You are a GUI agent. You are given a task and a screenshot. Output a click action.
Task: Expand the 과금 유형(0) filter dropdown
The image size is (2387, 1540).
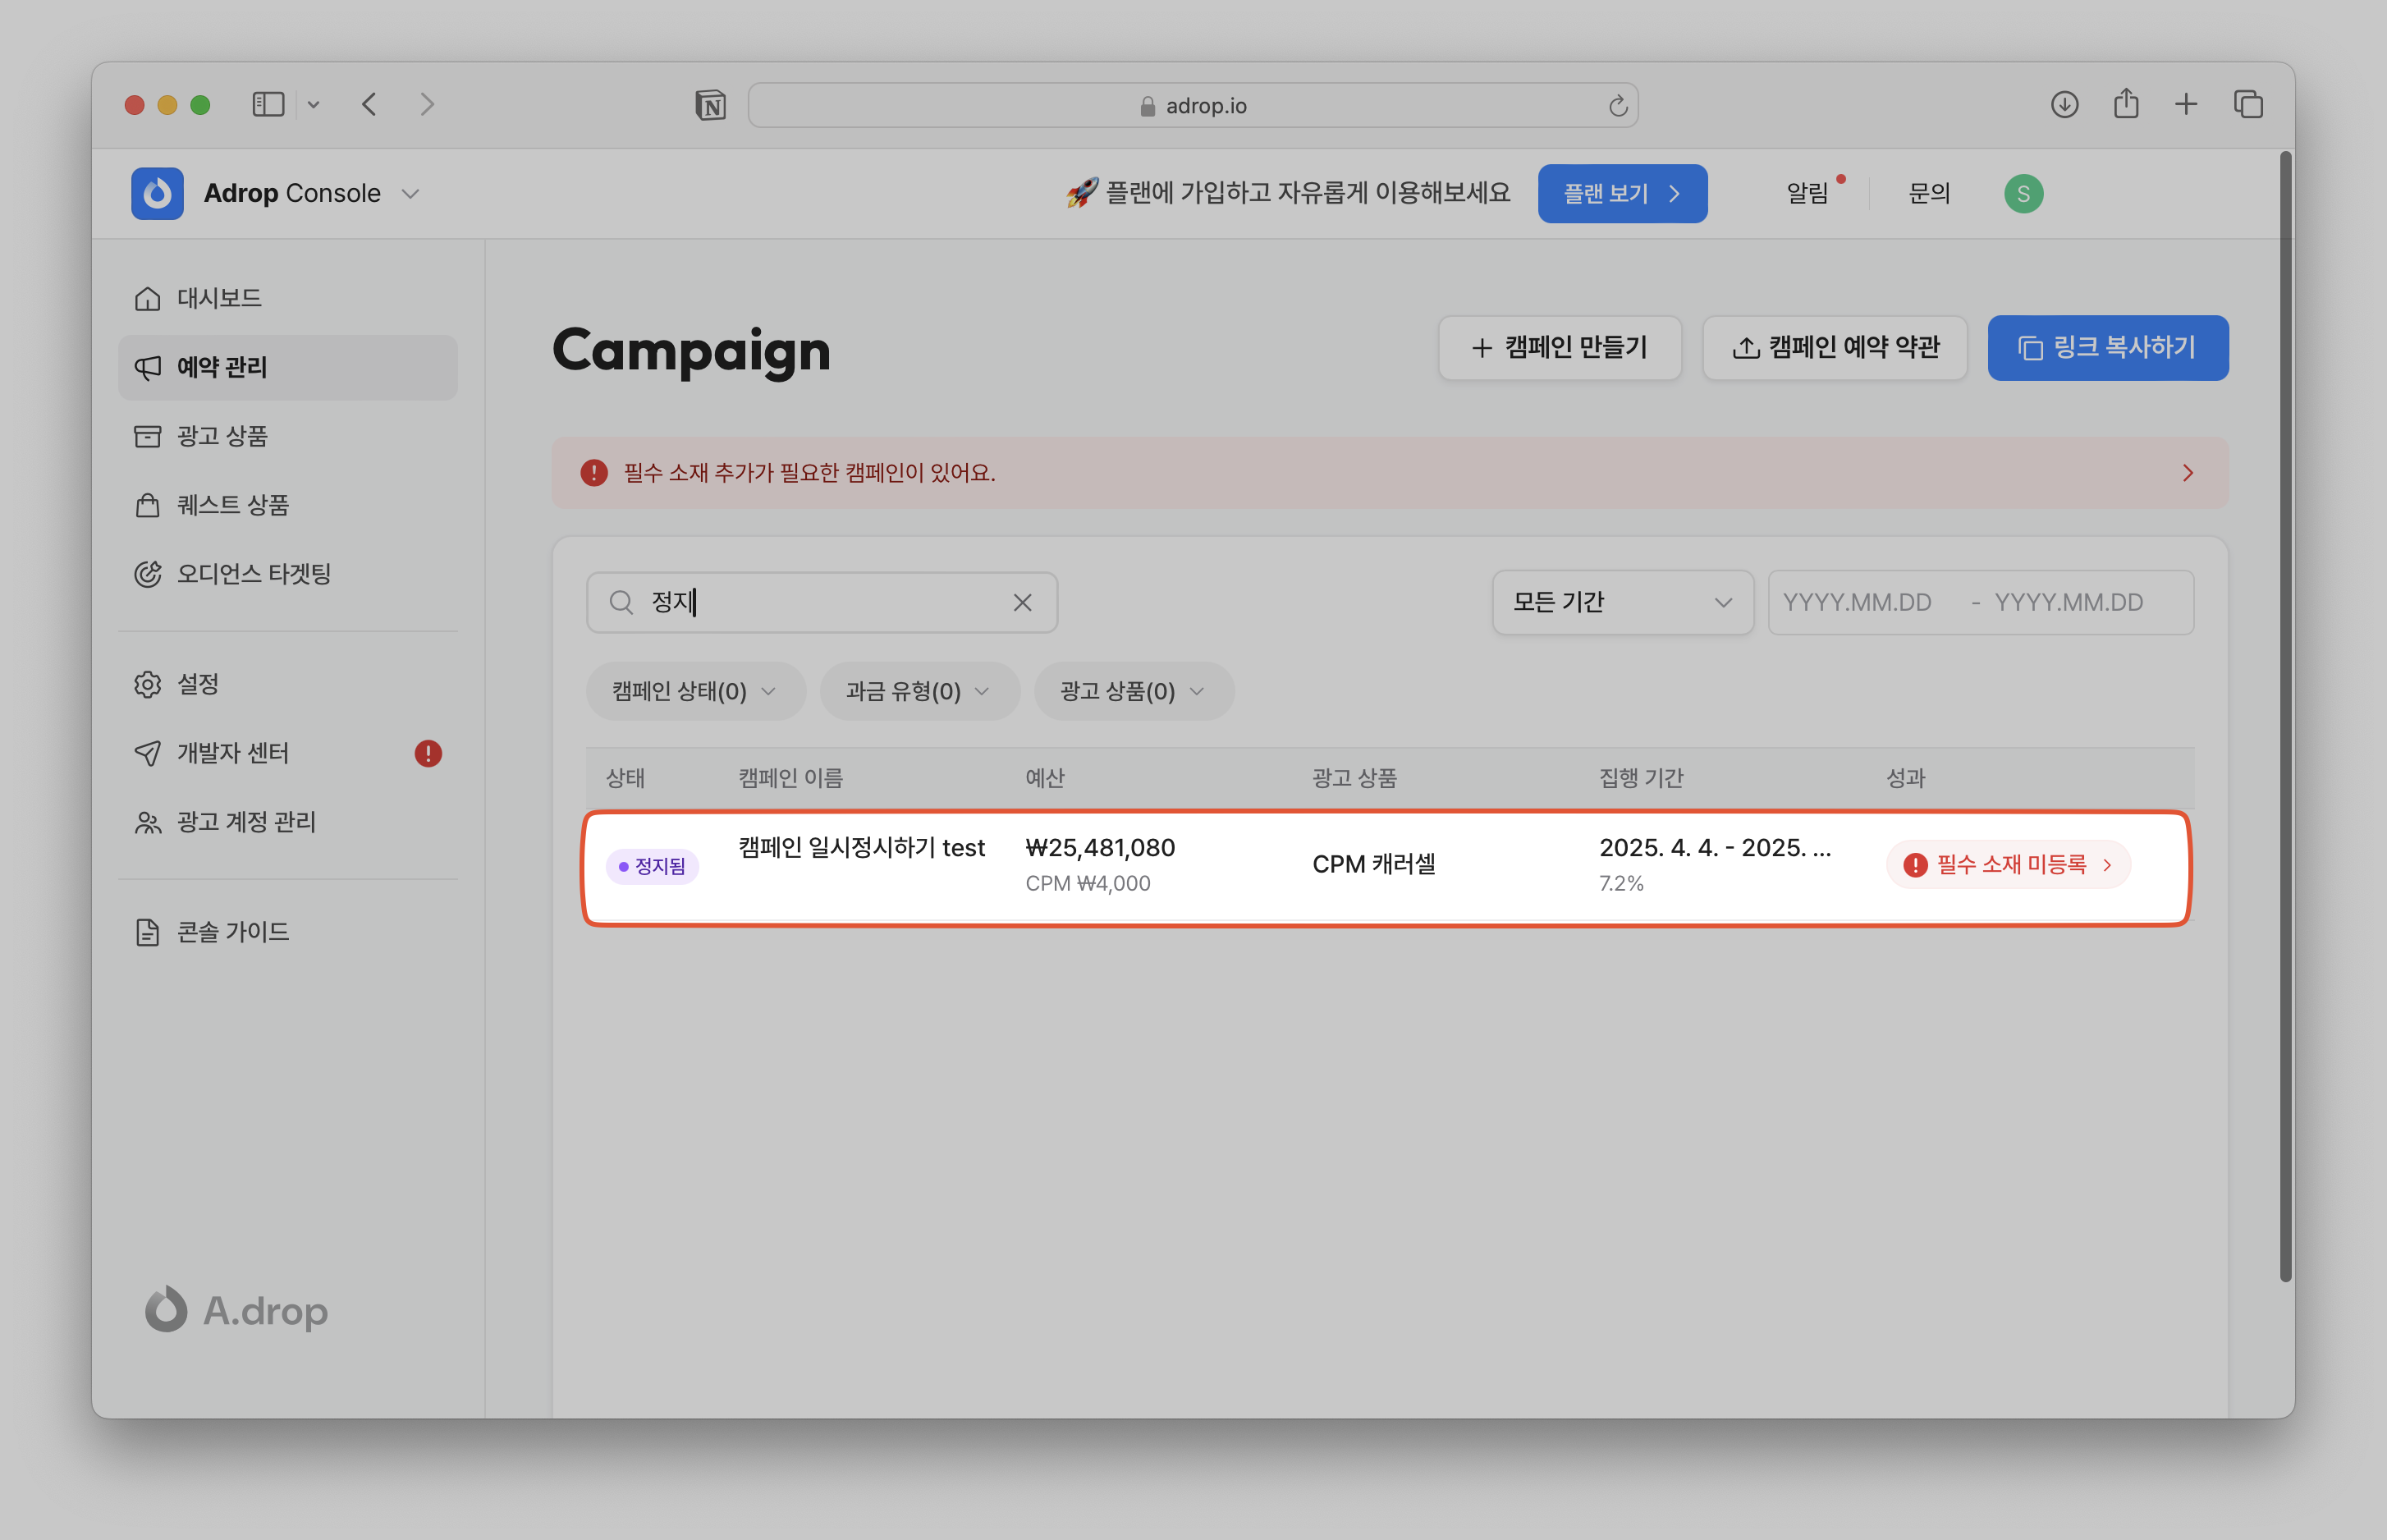point(918,691)
